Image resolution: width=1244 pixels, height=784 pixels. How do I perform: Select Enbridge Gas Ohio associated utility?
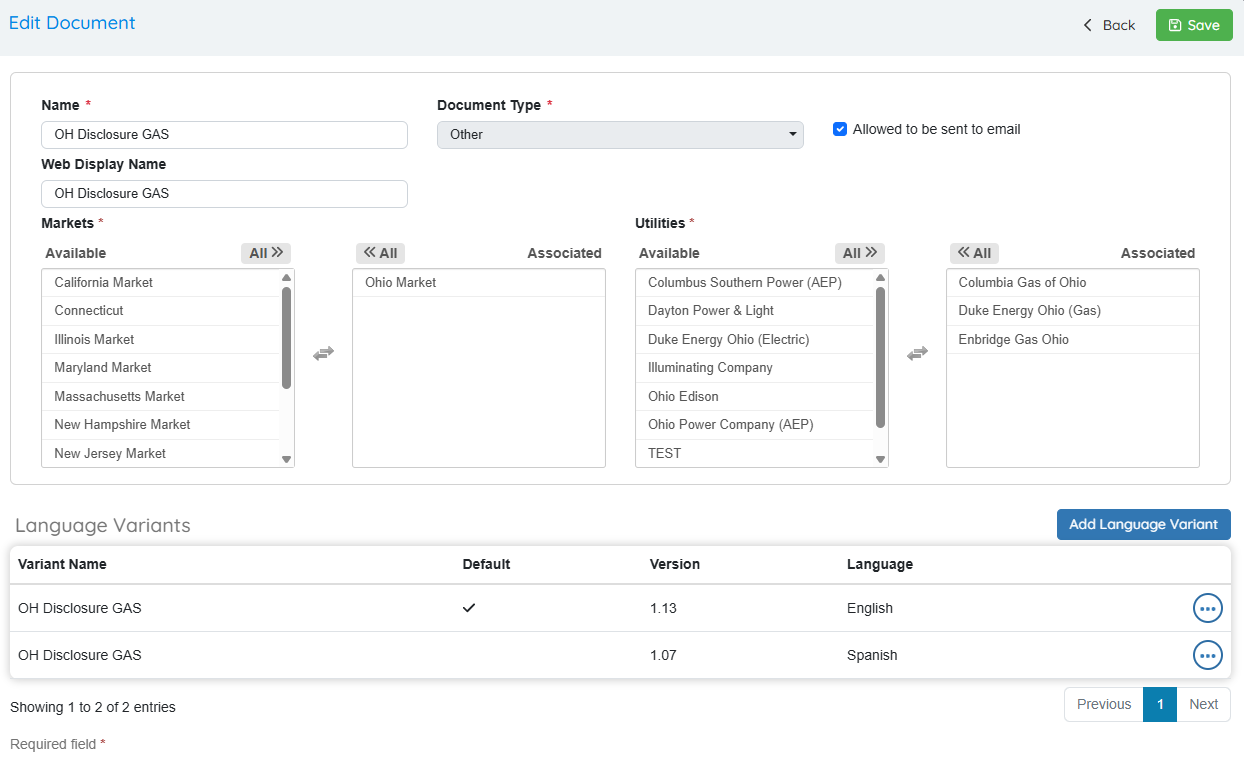tap(1073, 340)
